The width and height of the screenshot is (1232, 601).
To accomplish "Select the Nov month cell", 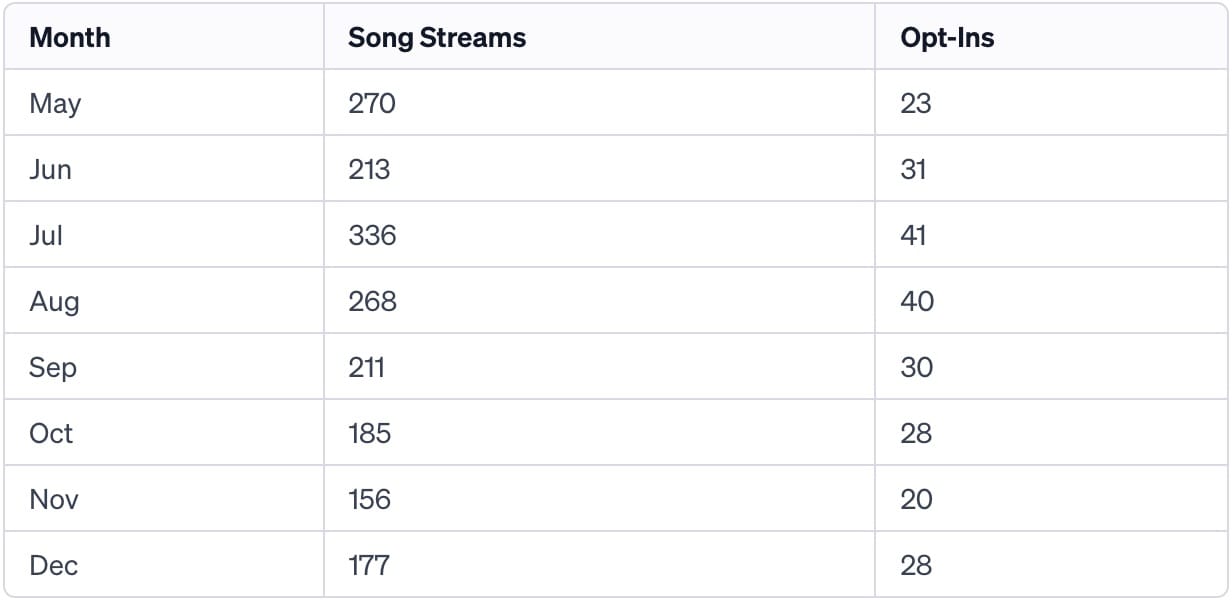I will [54, 499].
